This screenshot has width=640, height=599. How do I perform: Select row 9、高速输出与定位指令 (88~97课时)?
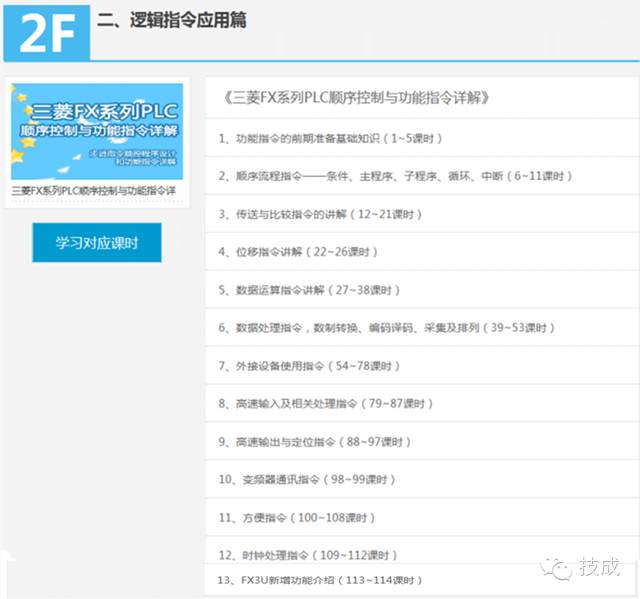click(422, 441)
